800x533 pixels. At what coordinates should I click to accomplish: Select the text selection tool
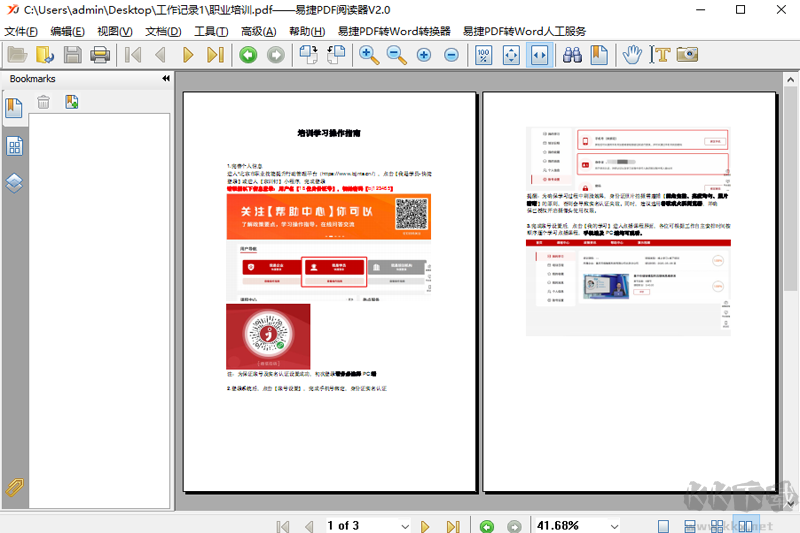(x=660, y=55)
